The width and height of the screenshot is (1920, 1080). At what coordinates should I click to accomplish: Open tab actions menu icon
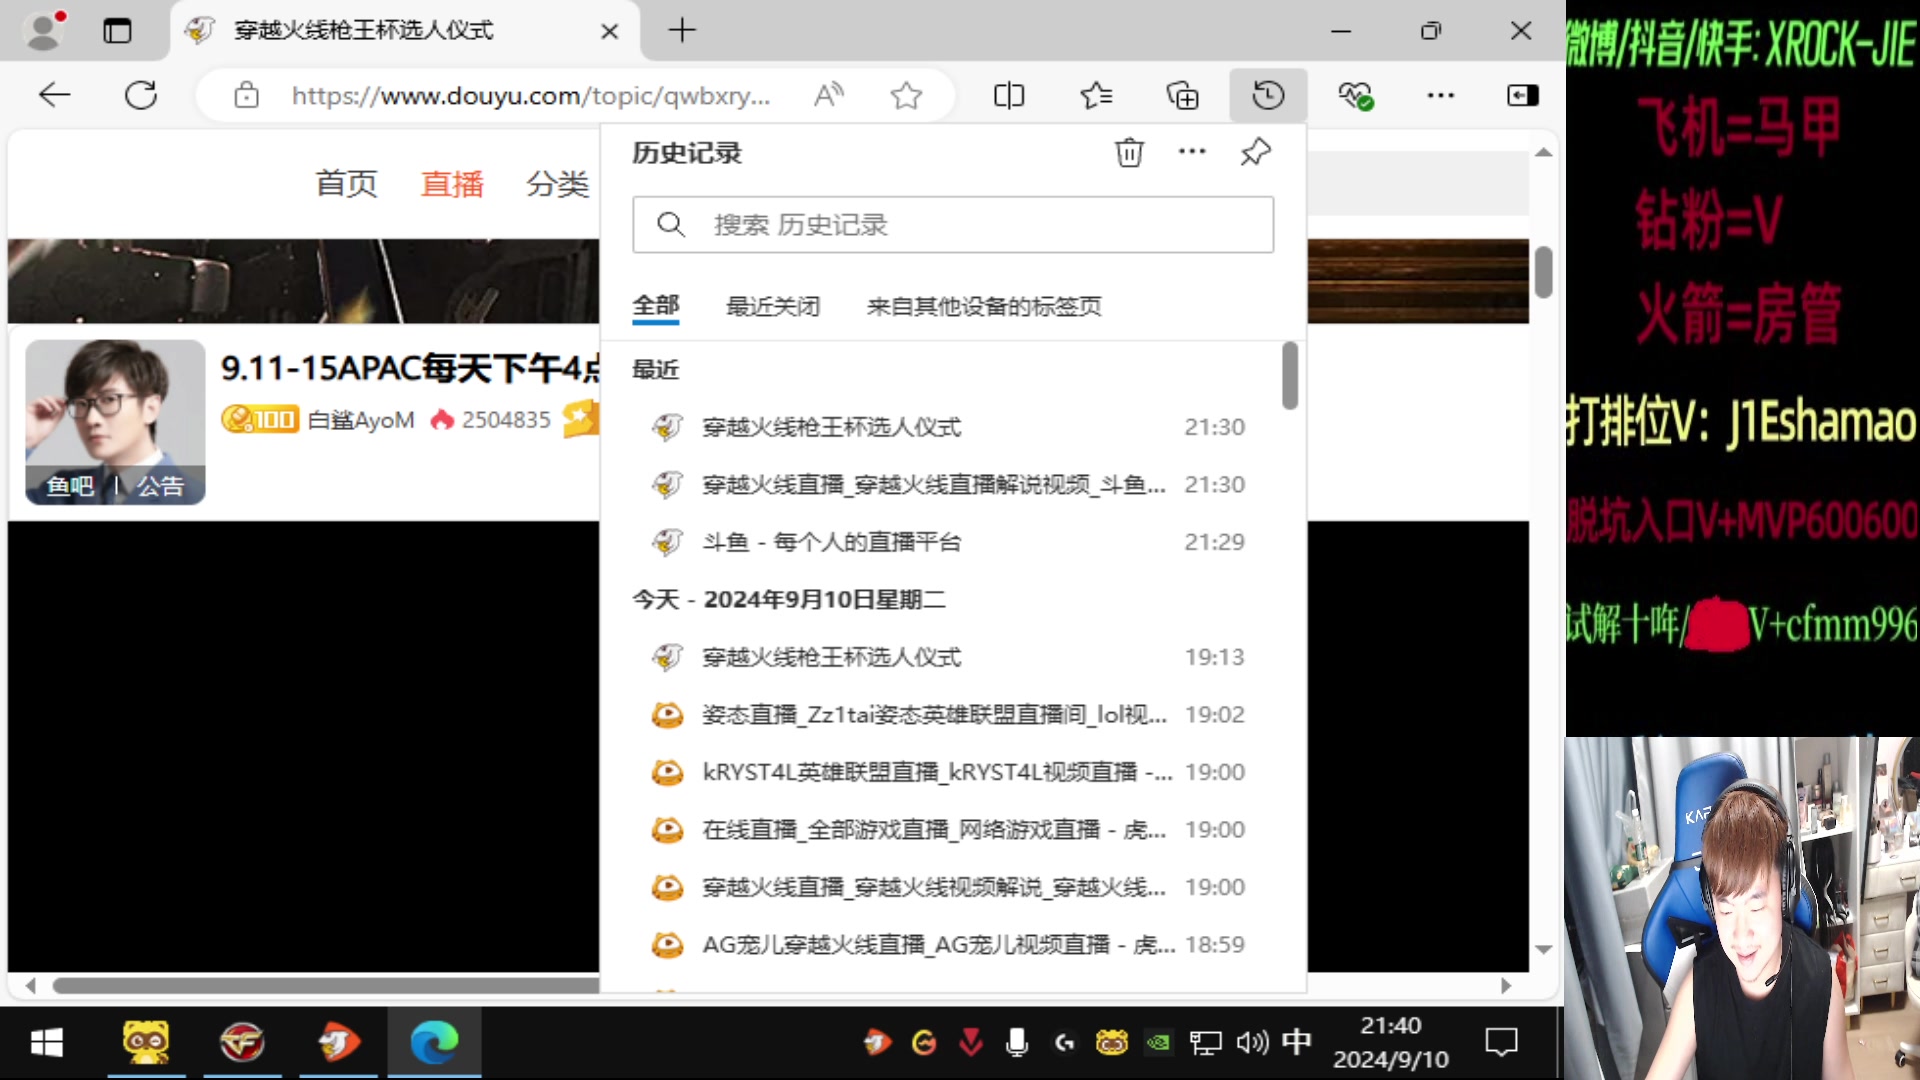[x=117, y=30]
